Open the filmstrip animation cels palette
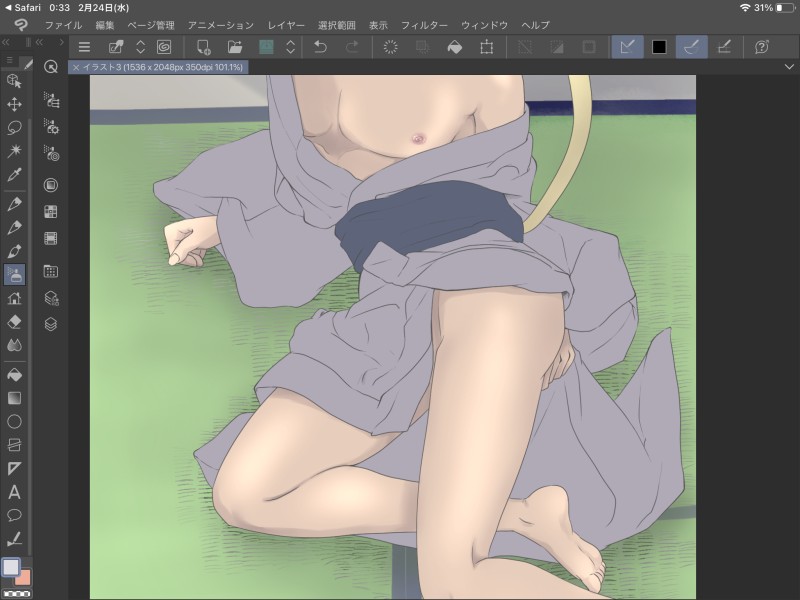The height and width of the screenshot is (600, 800). (51, 238)
